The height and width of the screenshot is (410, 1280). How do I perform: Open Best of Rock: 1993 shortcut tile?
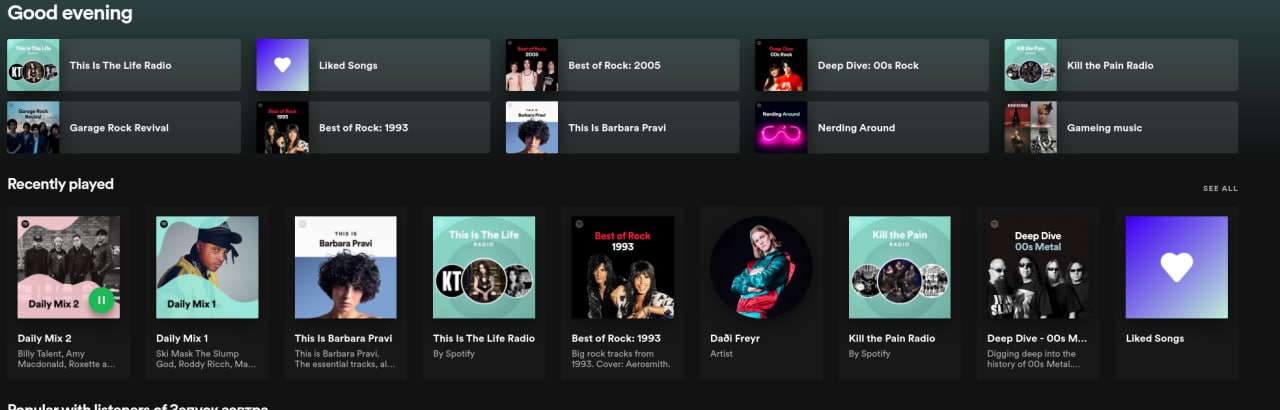click(x=373, y=127)
